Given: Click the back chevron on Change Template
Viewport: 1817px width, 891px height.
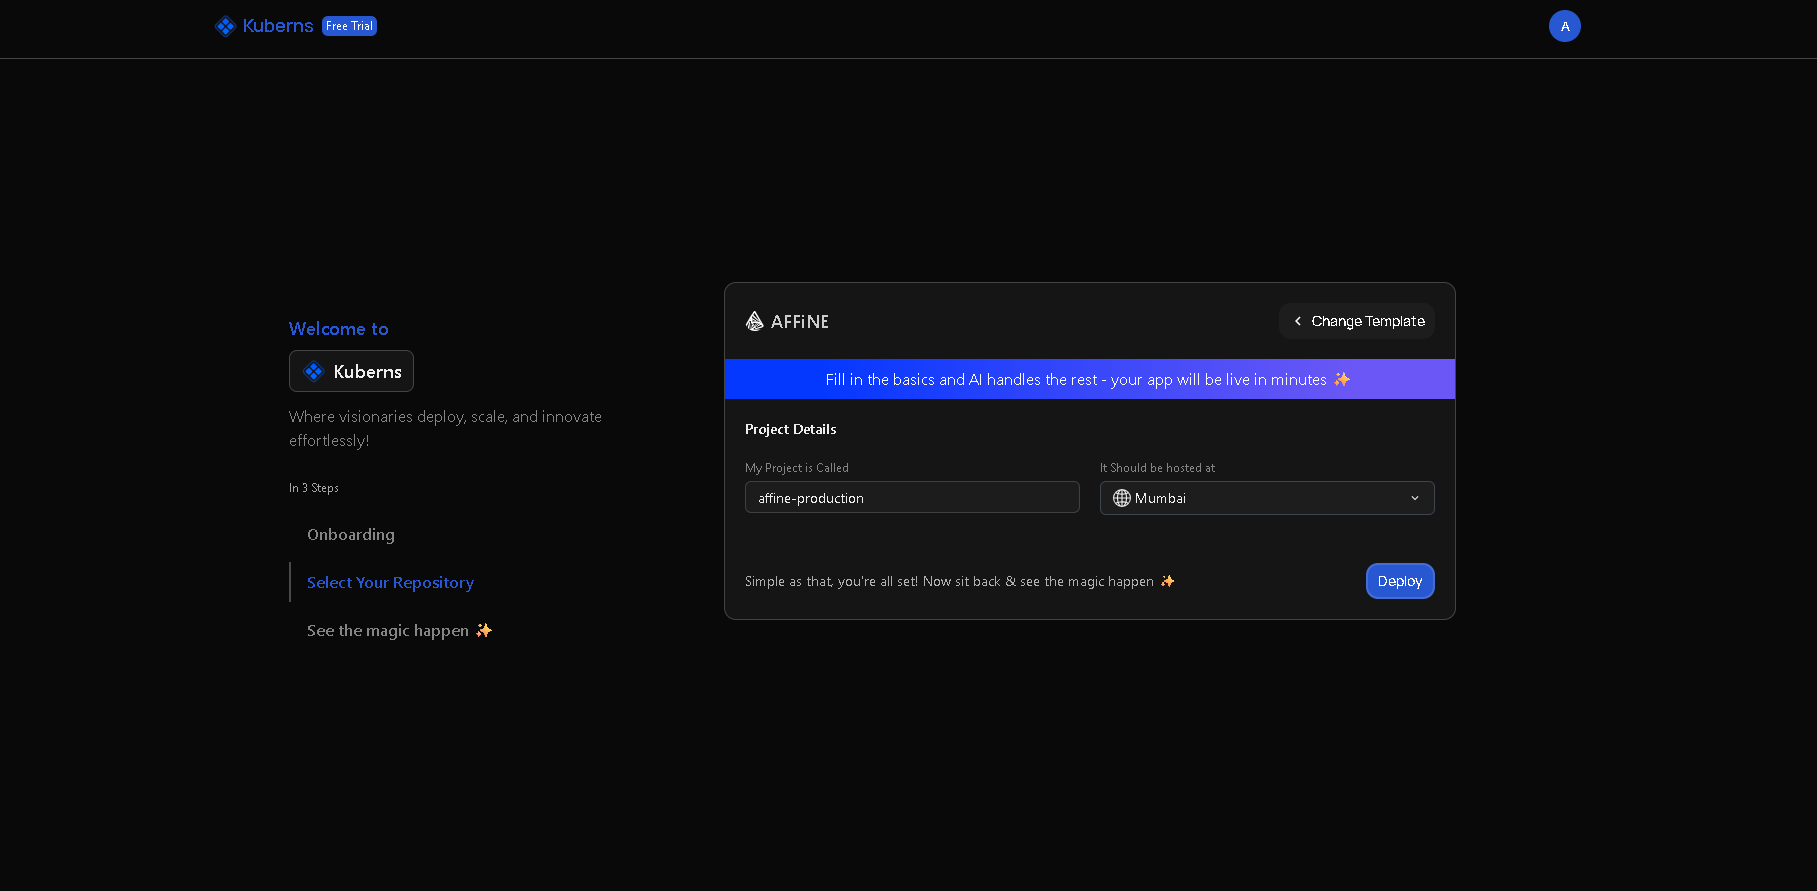Looking at the screenshot, I should point(1298,321).
